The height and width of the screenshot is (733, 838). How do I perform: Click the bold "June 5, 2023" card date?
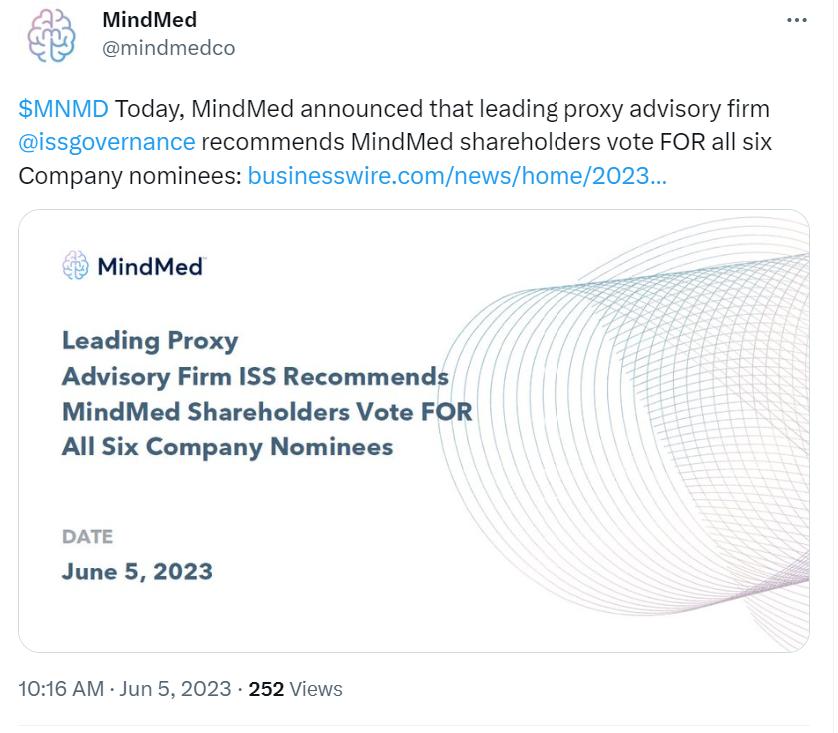tap(137, 572)
